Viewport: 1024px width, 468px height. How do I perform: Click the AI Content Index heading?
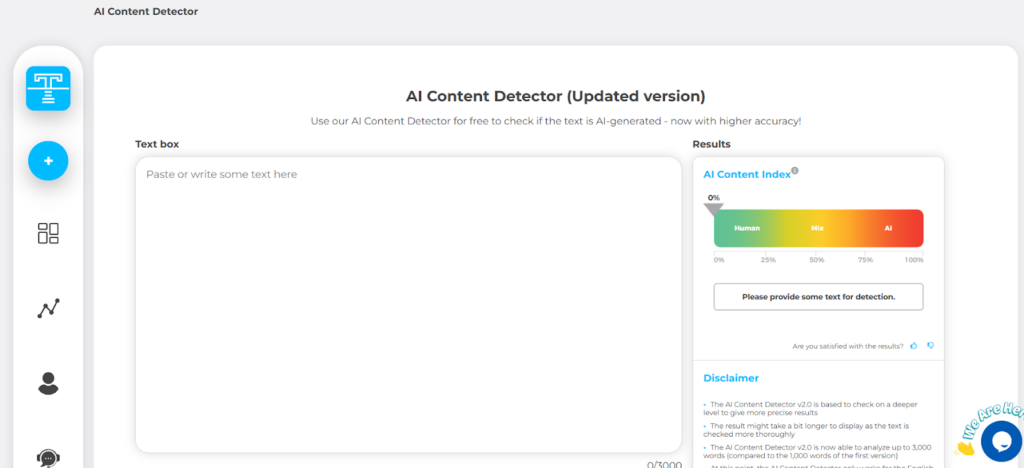[747, 174]
